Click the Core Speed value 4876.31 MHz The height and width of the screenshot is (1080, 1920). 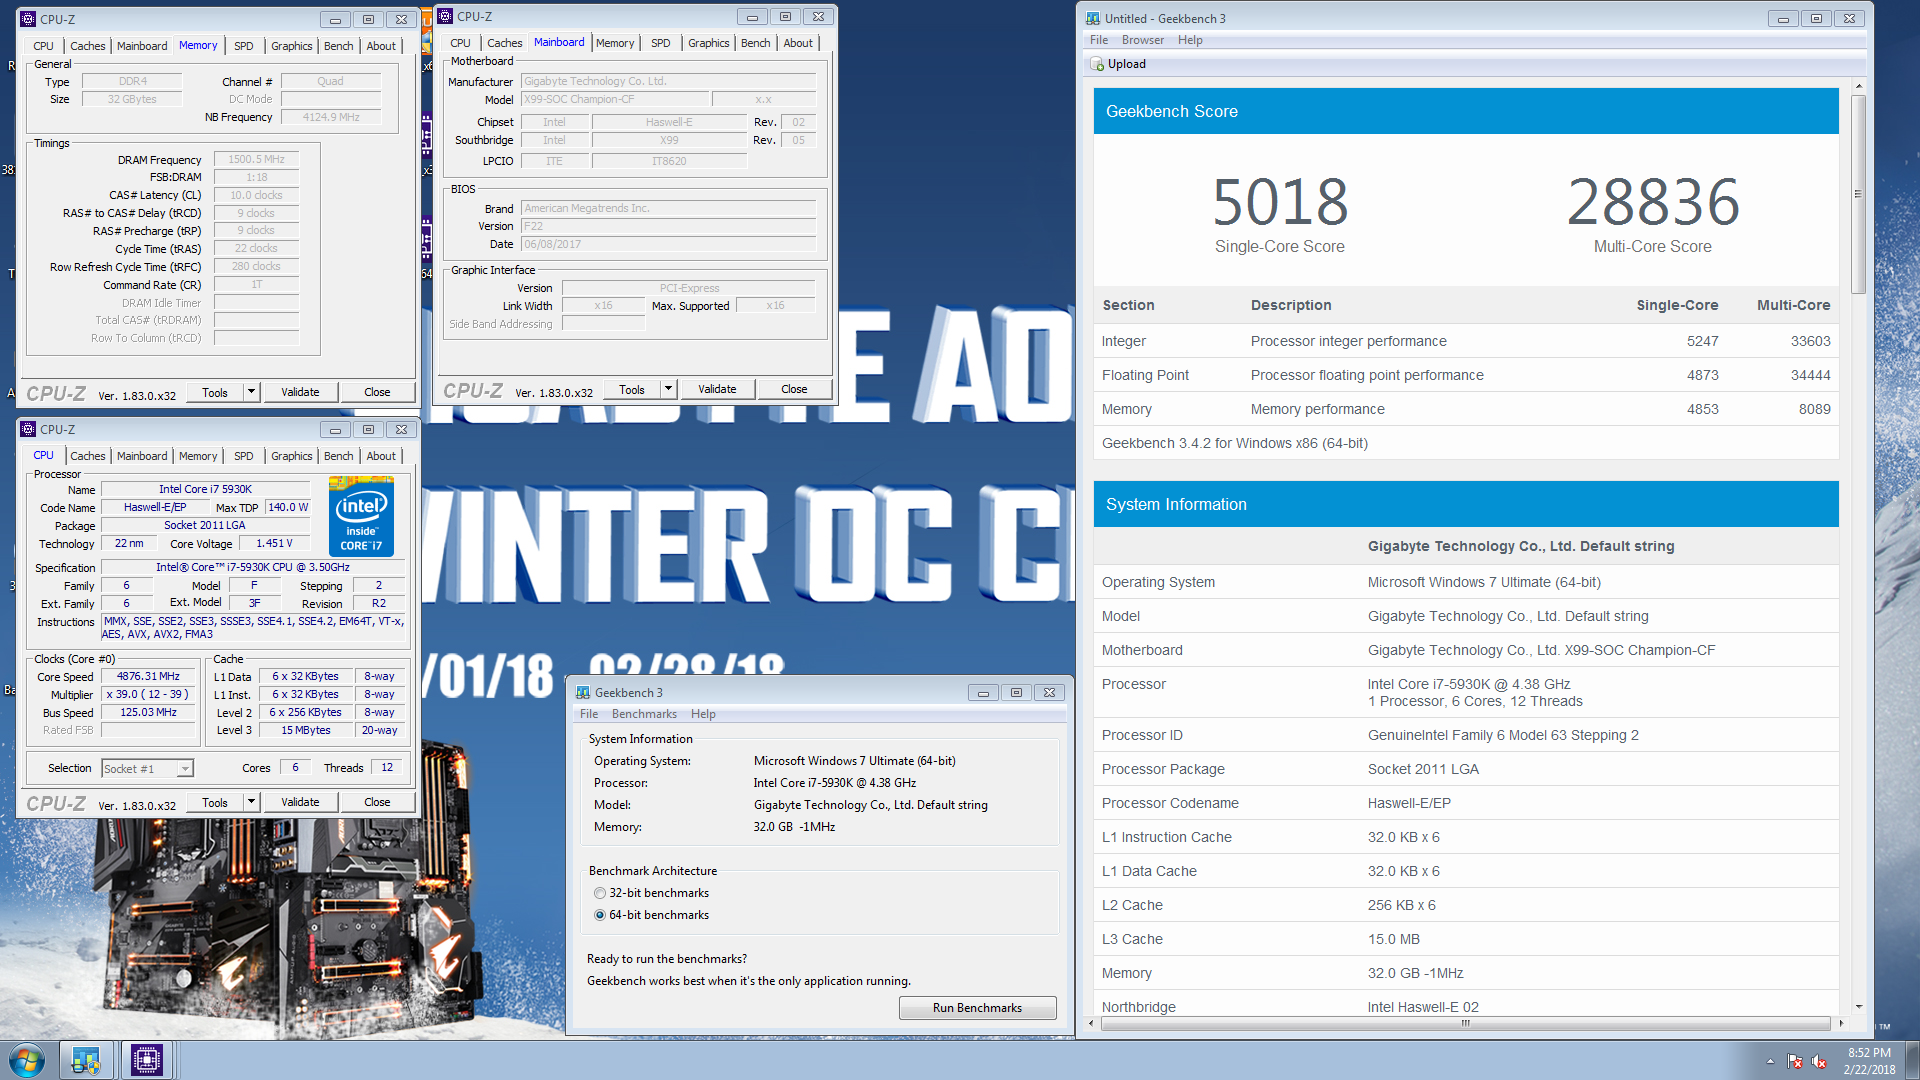(x=148, y=677)
